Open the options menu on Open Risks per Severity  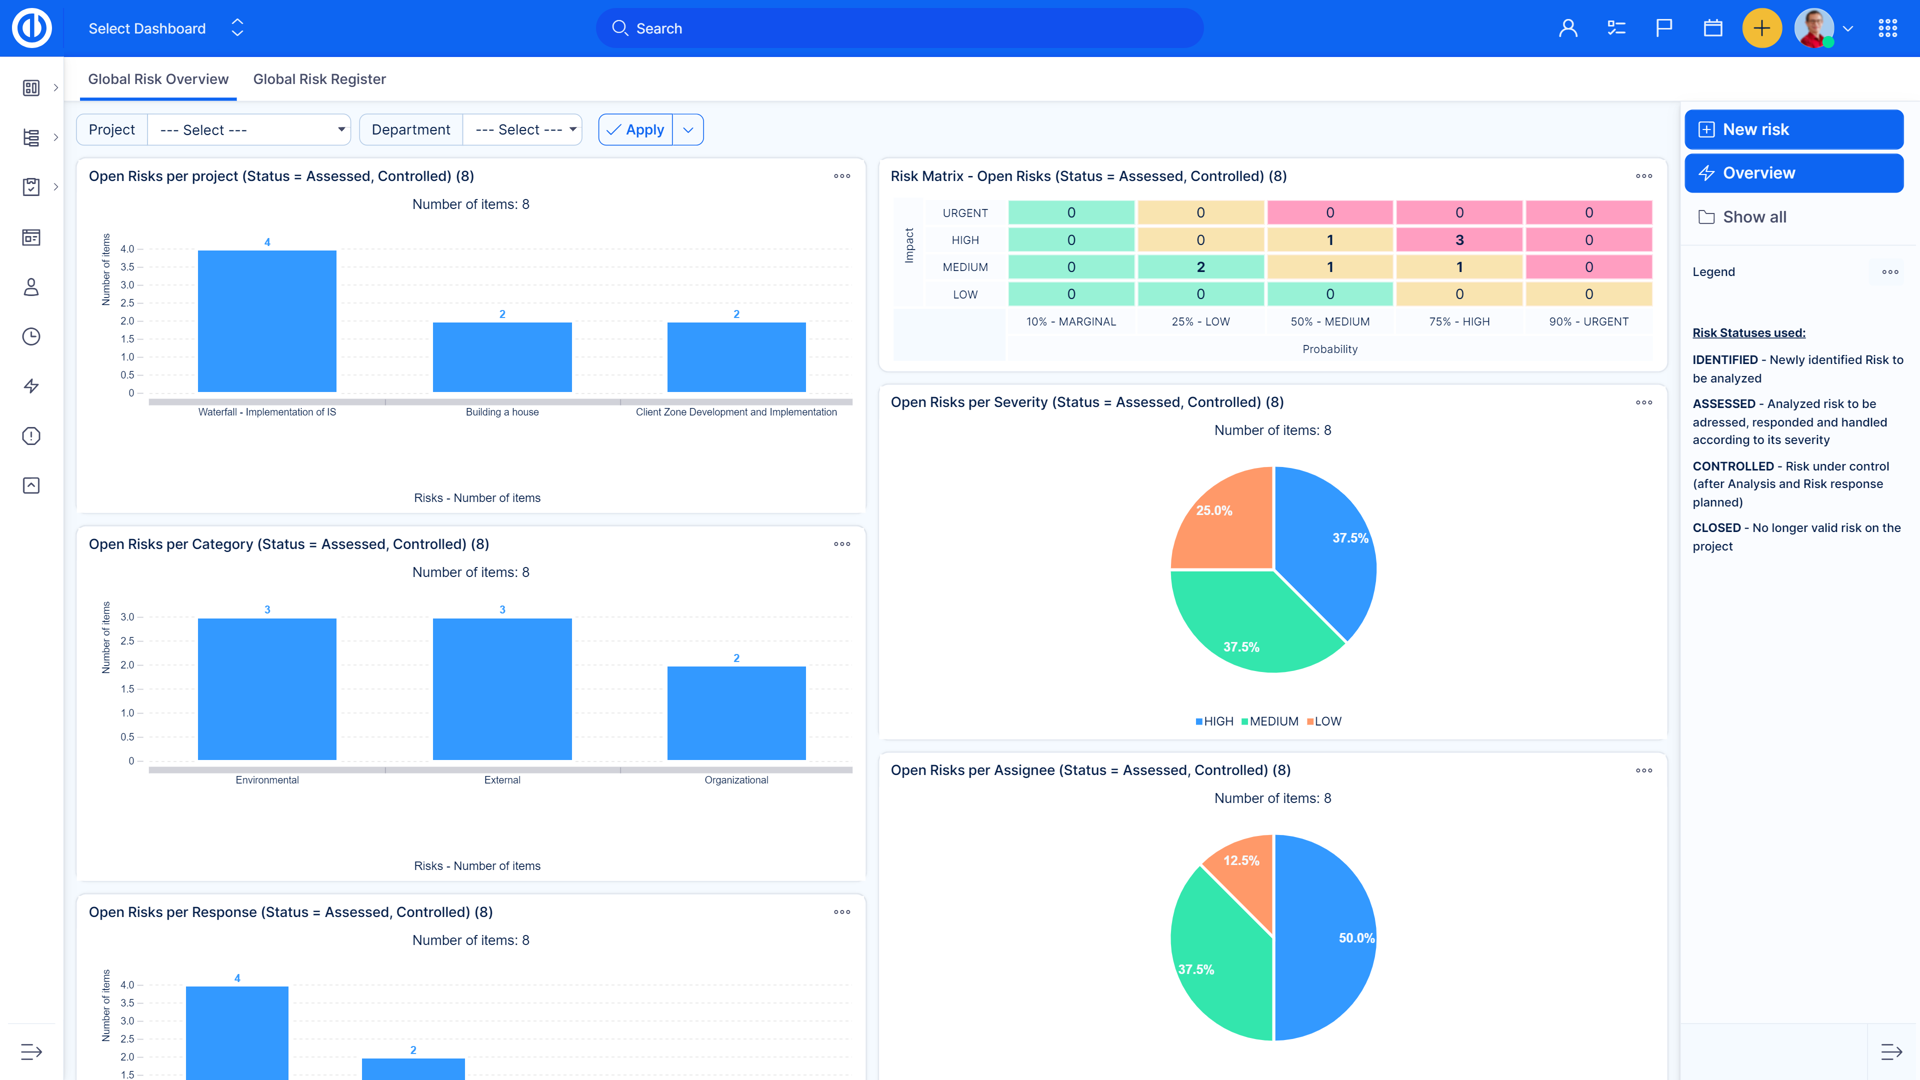(1643, 402)
